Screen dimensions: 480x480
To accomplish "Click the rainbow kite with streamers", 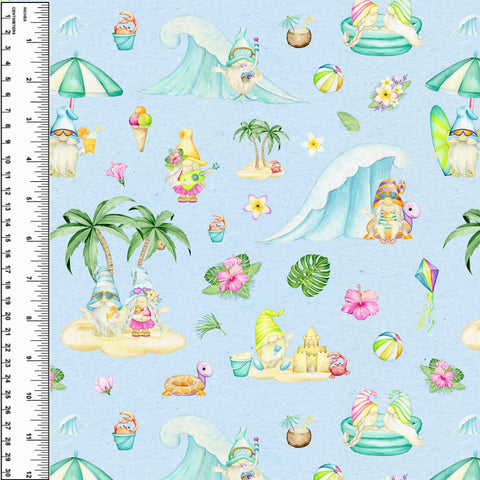I will click(x=427, y=294).
